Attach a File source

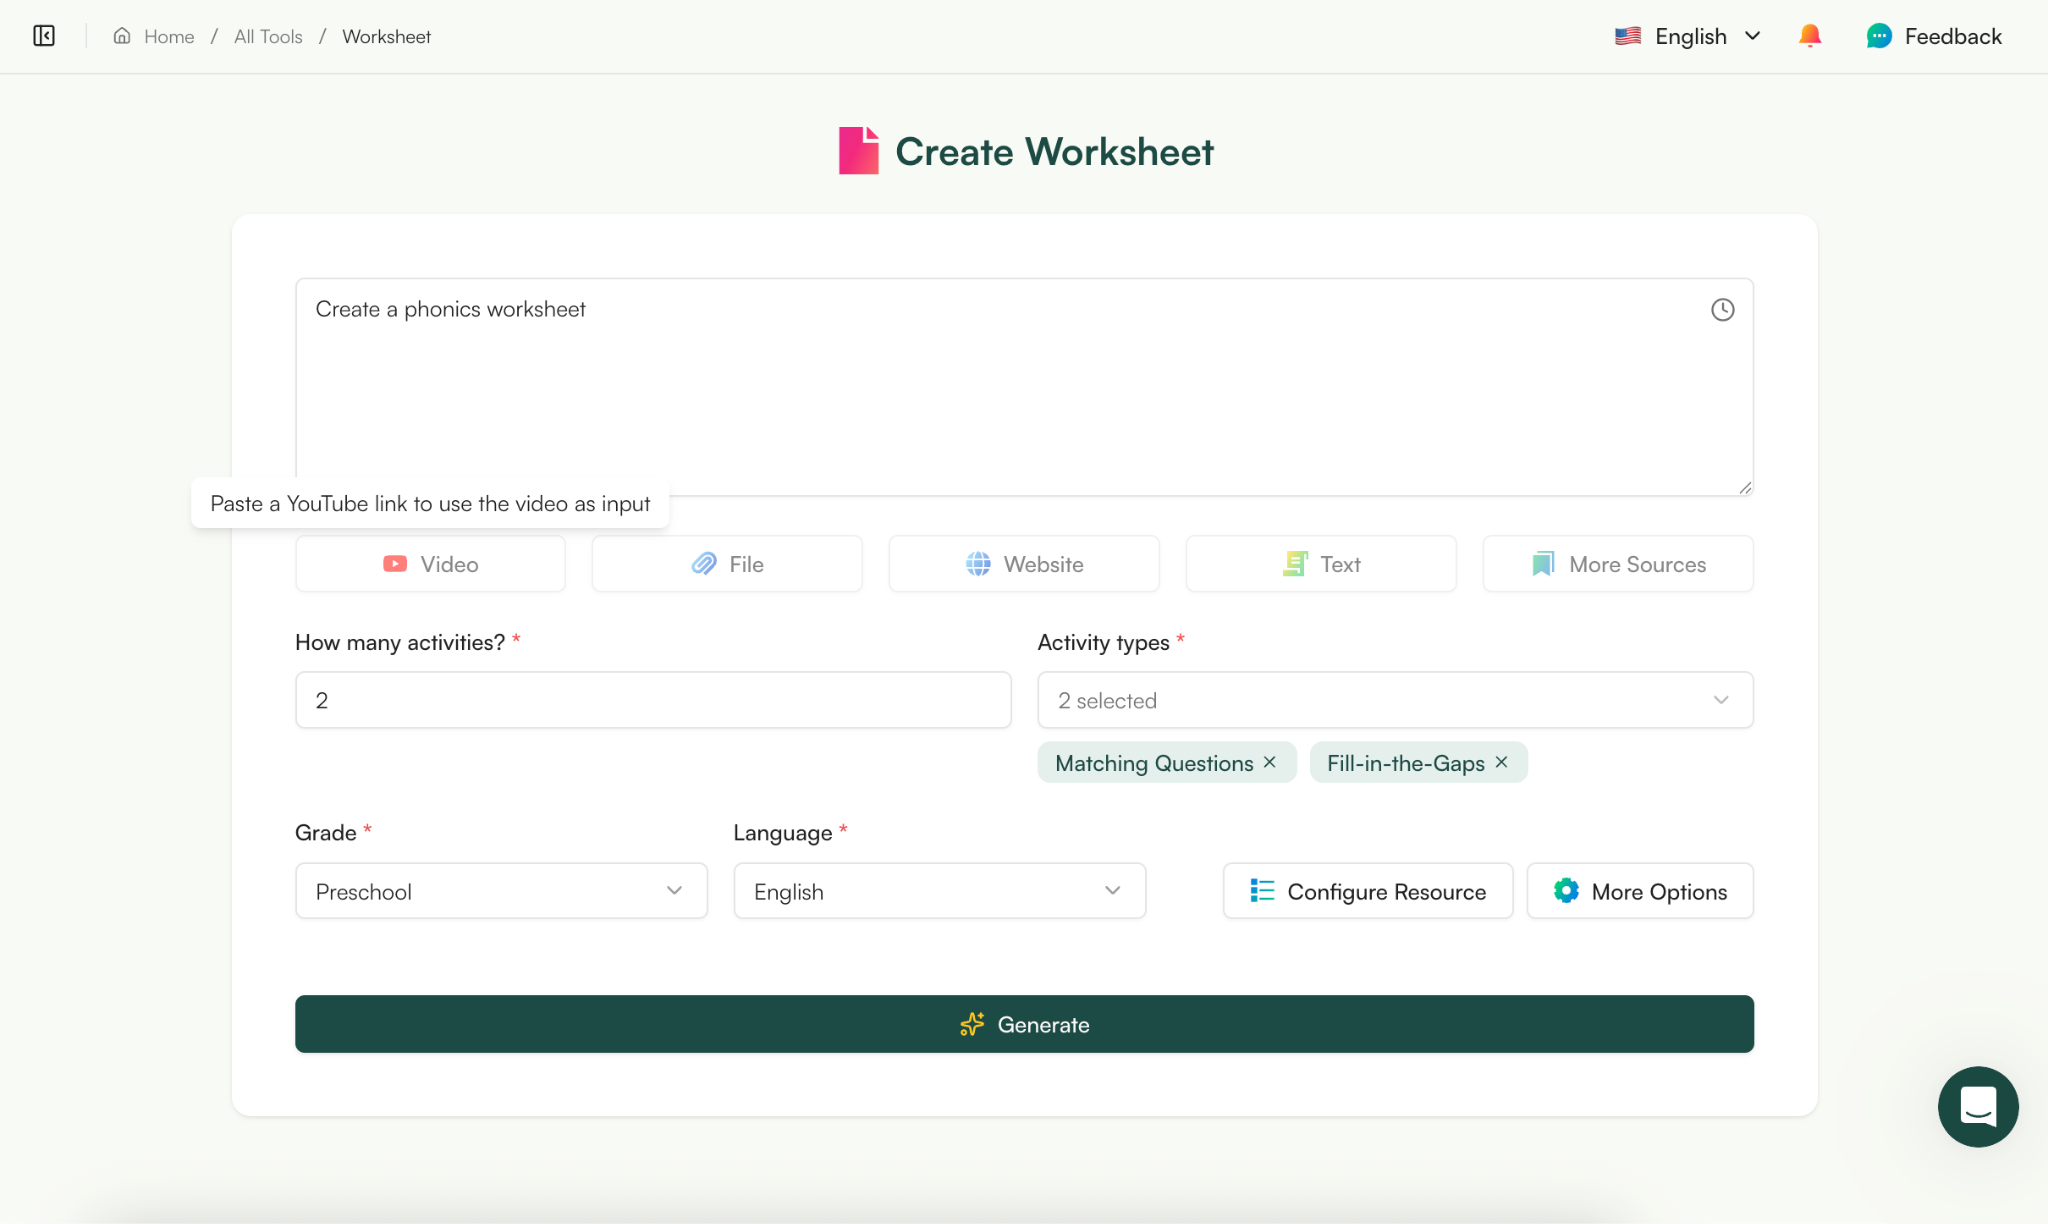(727, 564)
